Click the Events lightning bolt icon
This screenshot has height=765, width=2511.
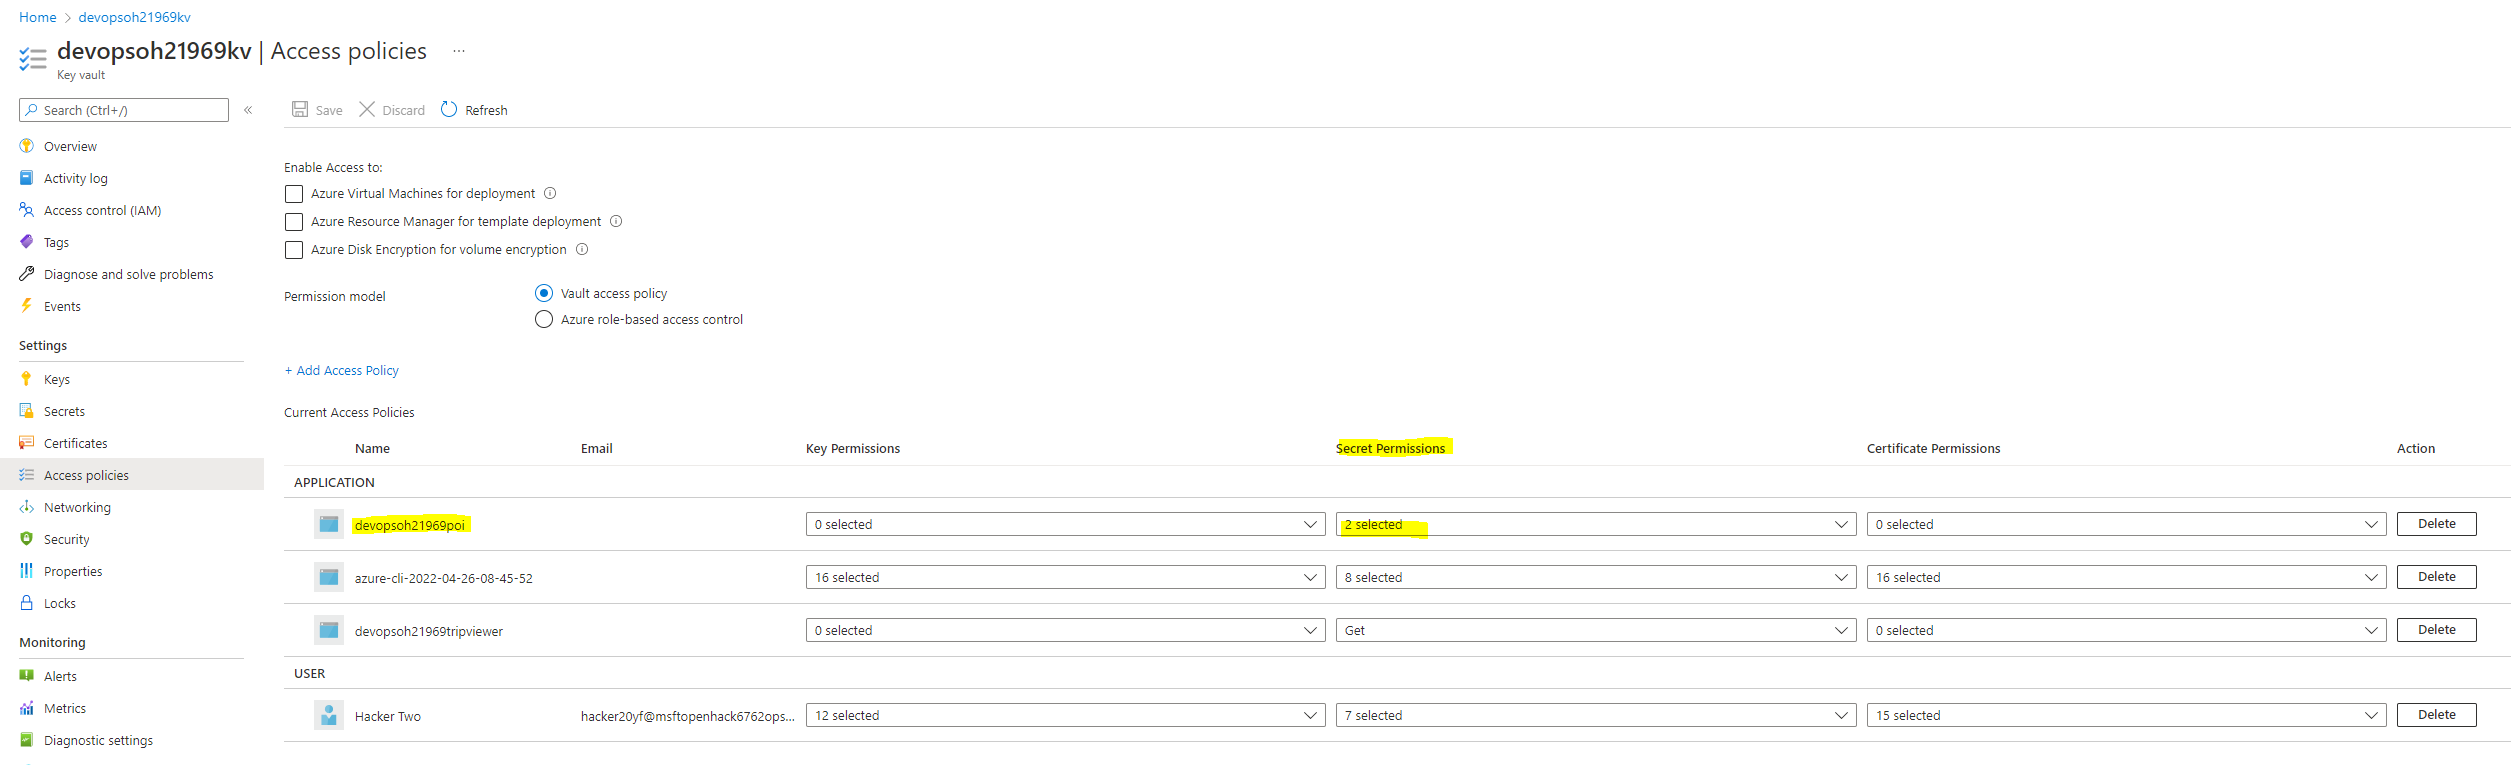(27, 306)
